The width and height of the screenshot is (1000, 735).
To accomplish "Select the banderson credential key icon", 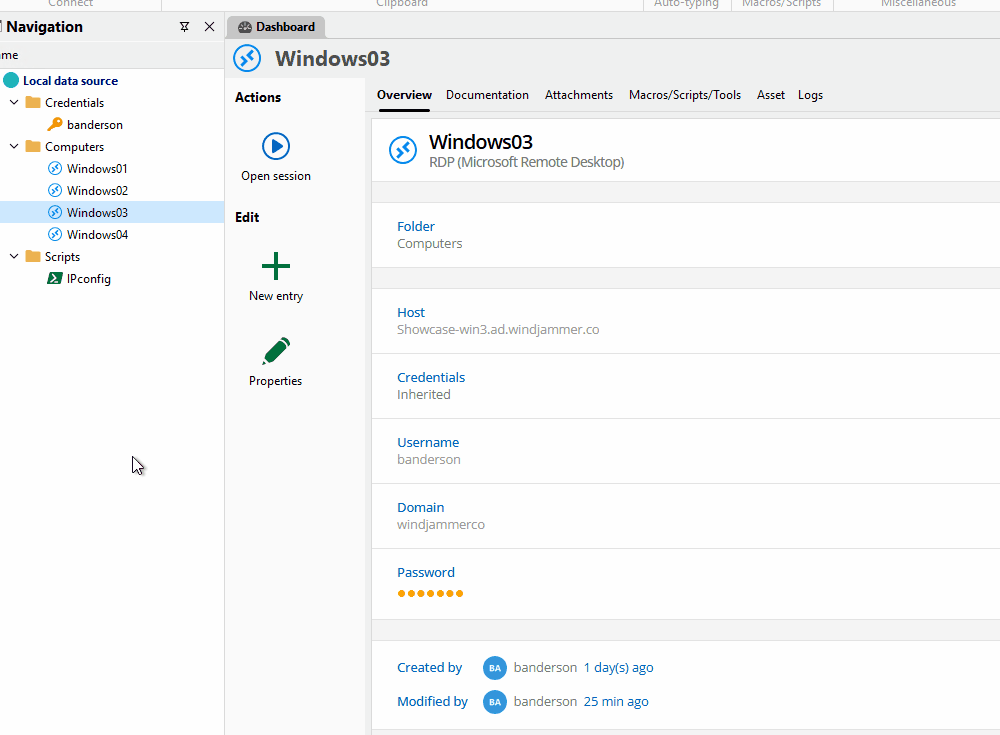I will tap(55, 125).
